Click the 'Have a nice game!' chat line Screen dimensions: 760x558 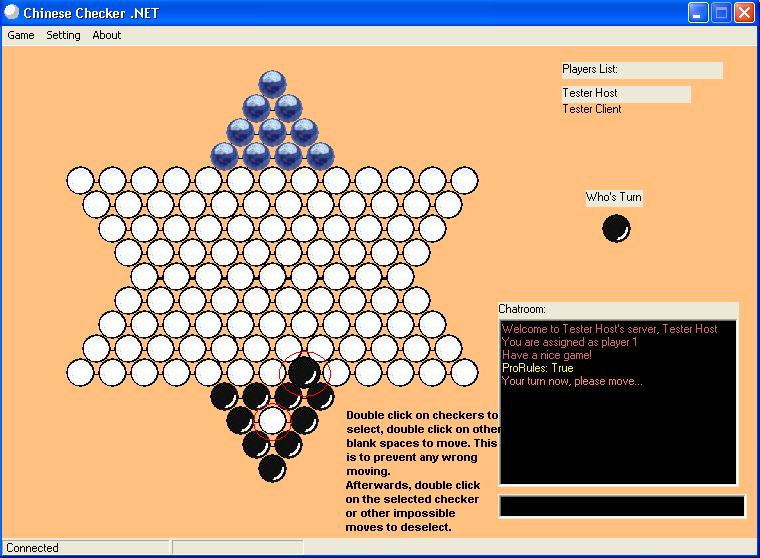(x=547, y=355)
